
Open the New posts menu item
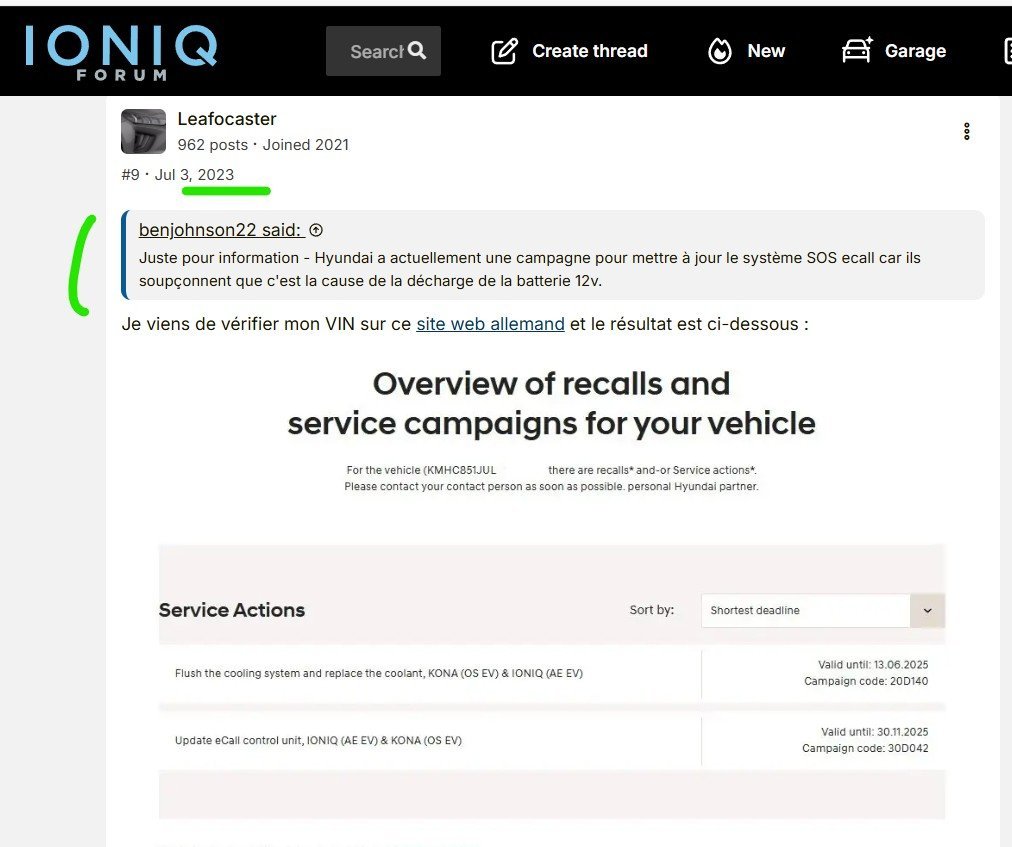pyautogui.click(x=747, y=51)
